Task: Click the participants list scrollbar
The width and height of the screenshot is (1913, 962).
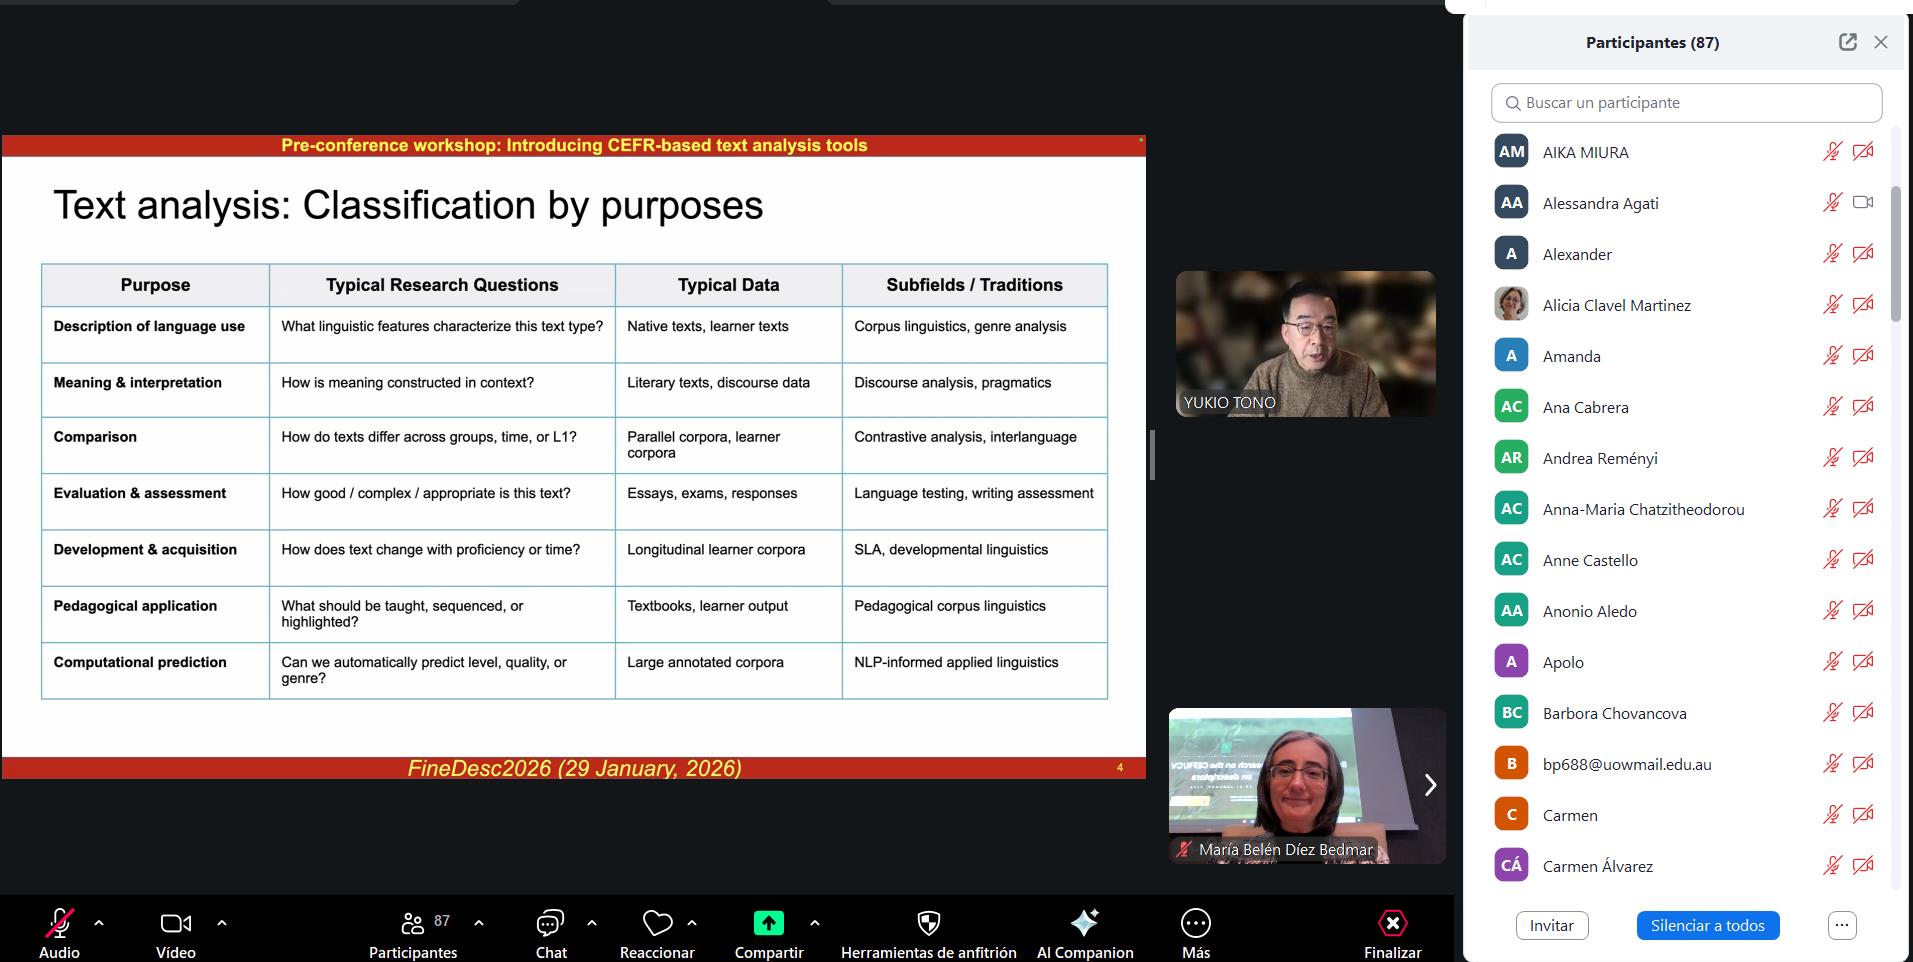Action: click(x=1895, y=254)
